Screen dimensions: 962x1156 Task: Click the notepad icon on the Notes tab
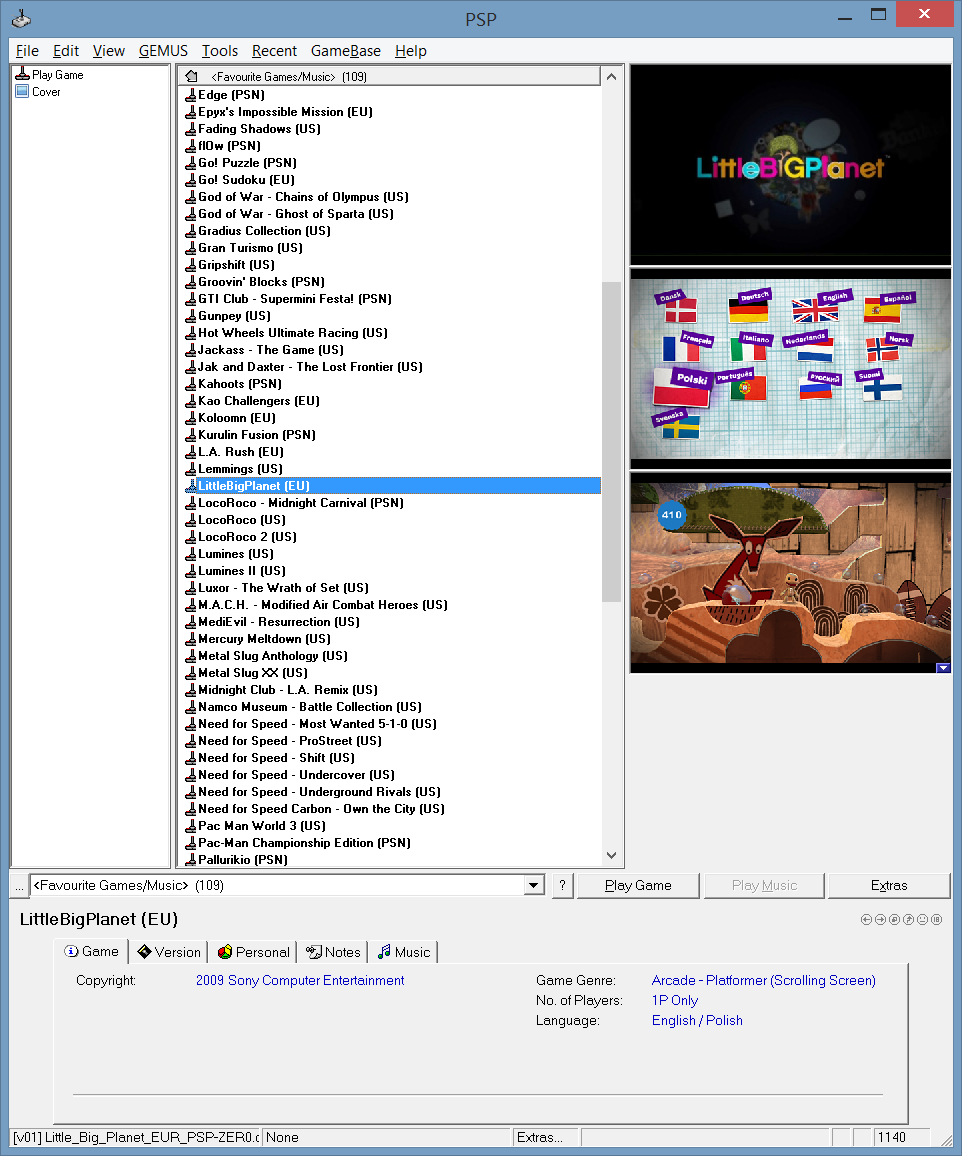(314, 952)
